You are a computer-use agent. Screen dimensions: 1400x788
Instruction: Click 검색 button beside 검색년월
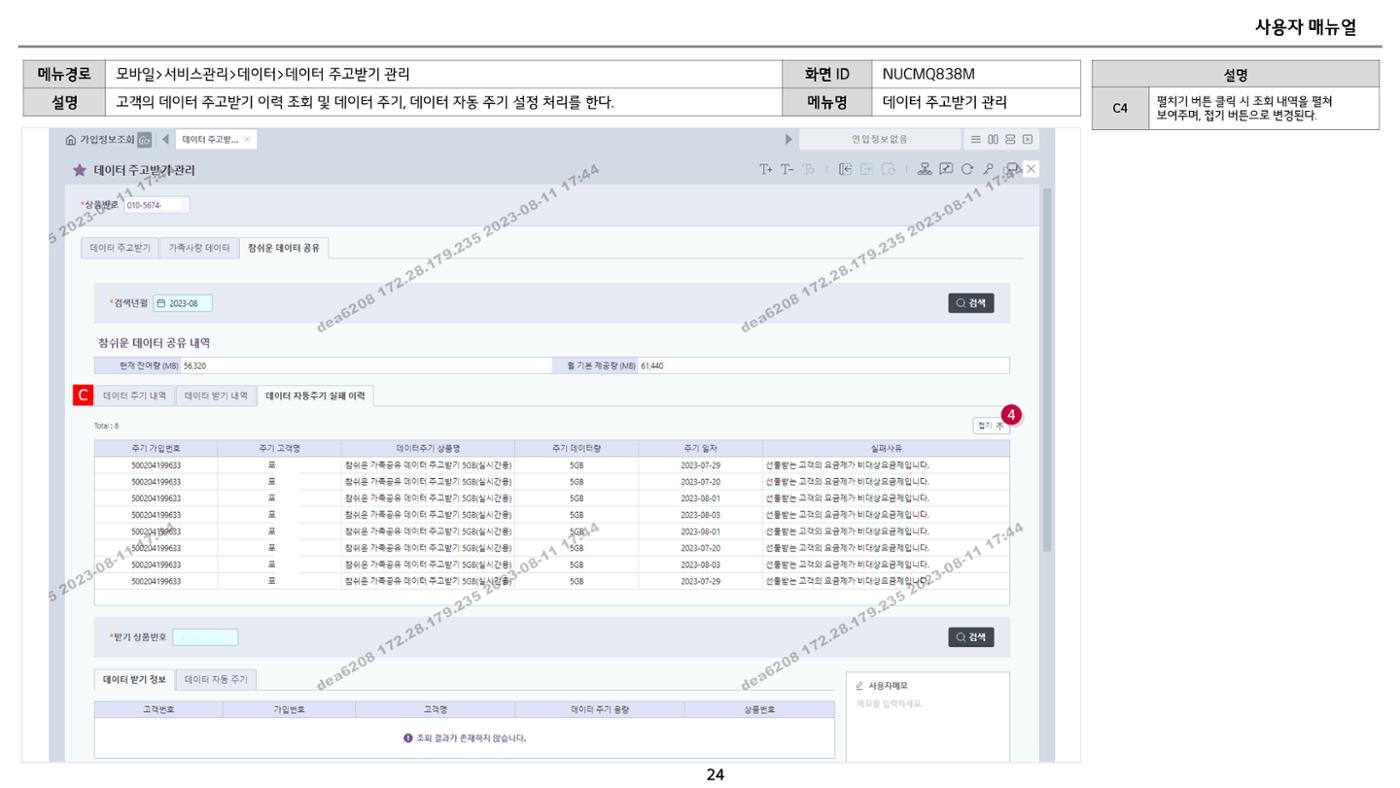971,303
